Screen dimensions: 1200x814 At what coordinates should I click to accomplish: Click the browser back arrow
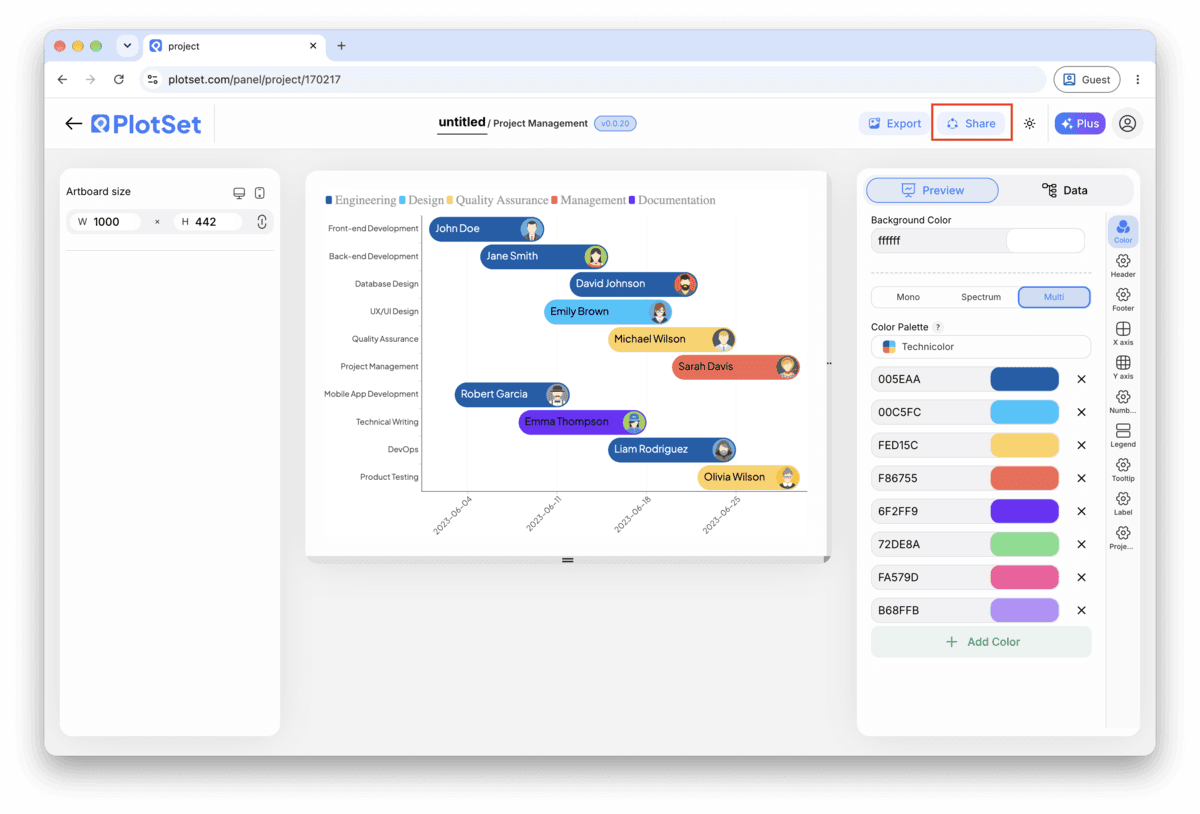(62, 79)
